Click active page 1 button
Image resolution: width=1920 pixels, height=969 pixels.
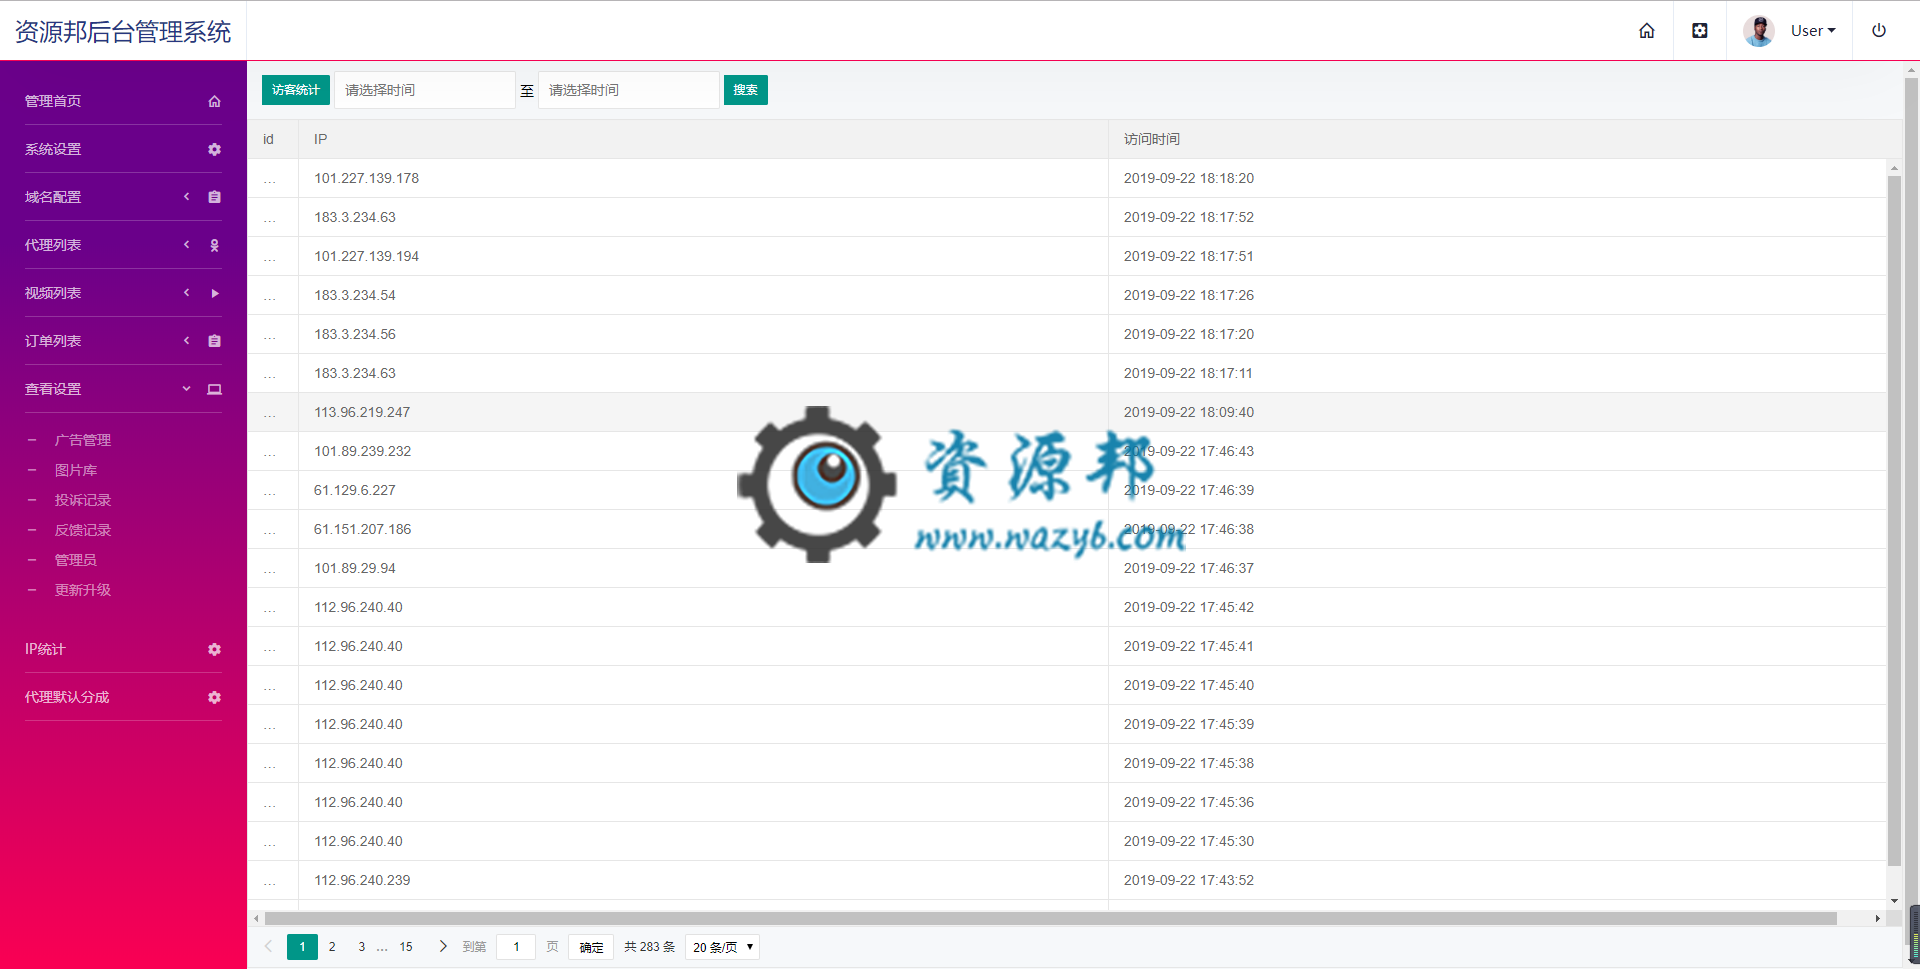pyautogui.click(x=302, y=947)
